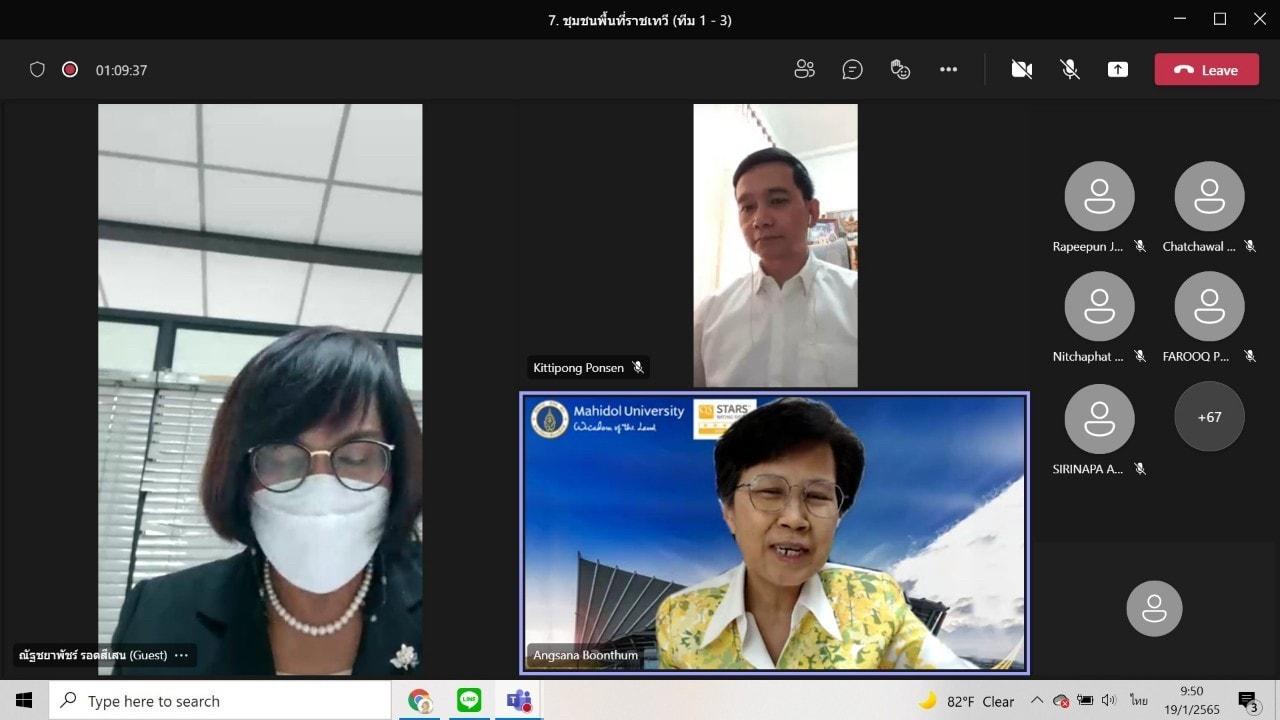
Task: Select Rapeepun participant avatar
Action: [x=1099, y=196]
